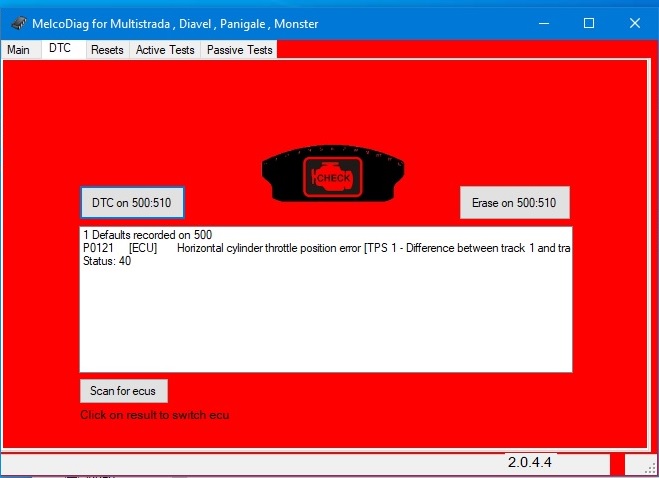Screen dimensions: 659x478
Task: Click the red status indicator in status bar
Action: pos(617,464)
